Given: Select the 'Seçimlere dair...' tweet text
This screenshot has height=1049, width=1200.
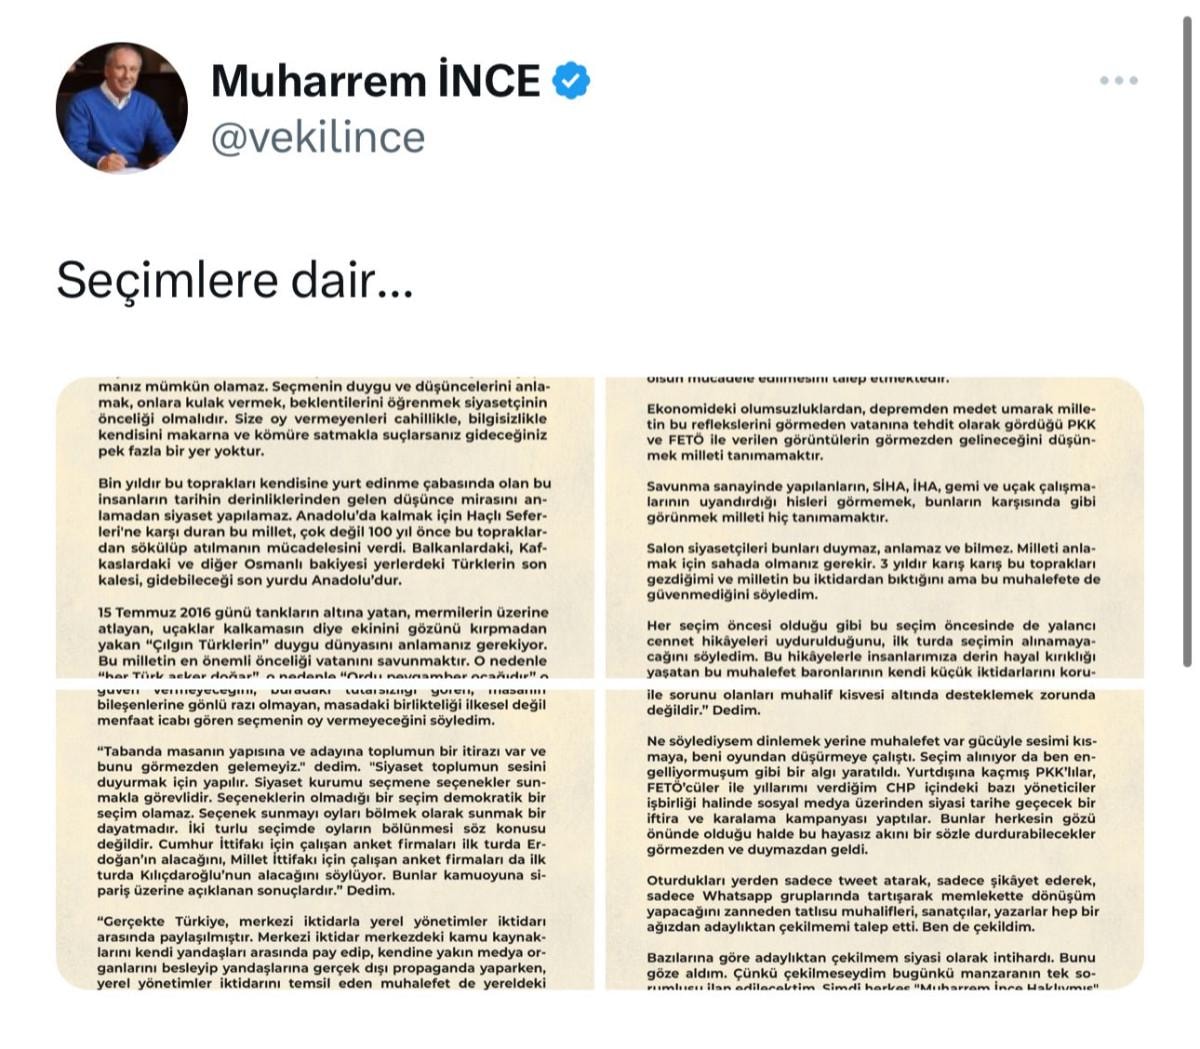Looking at the screenshot, I should click(x=234, y=279).
